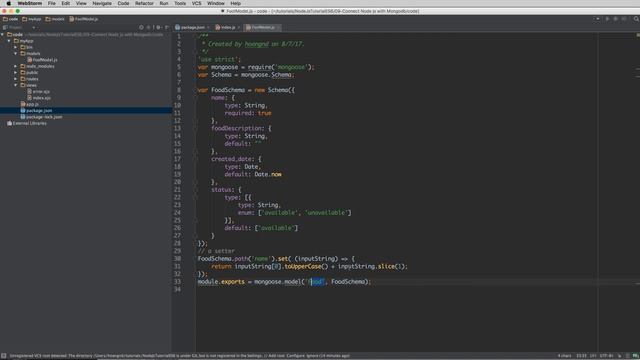Expand the bin folder
This screenshot has width=640, height=360.
(16, 47)
